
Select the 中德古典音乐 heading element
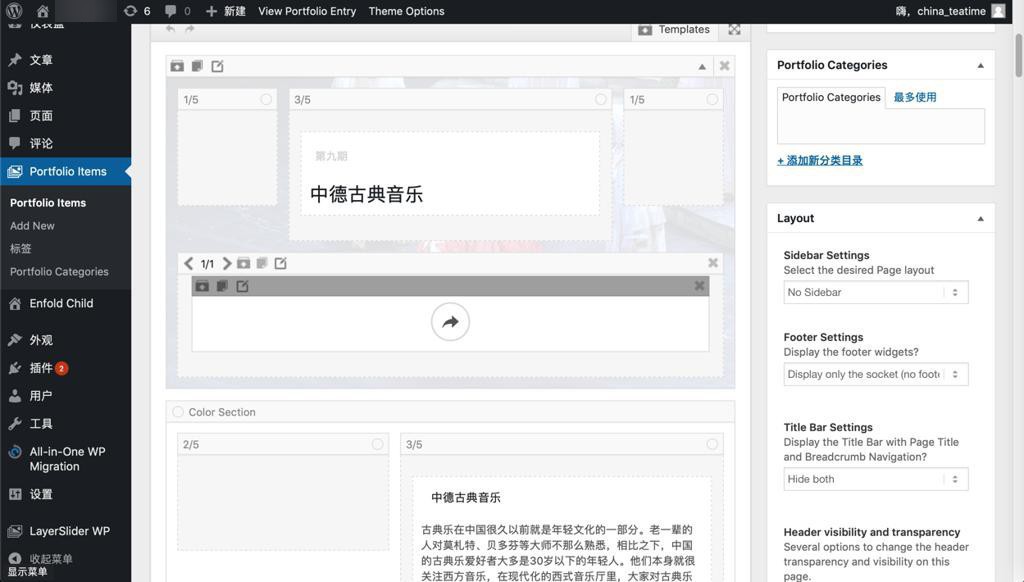coord(449,174)
